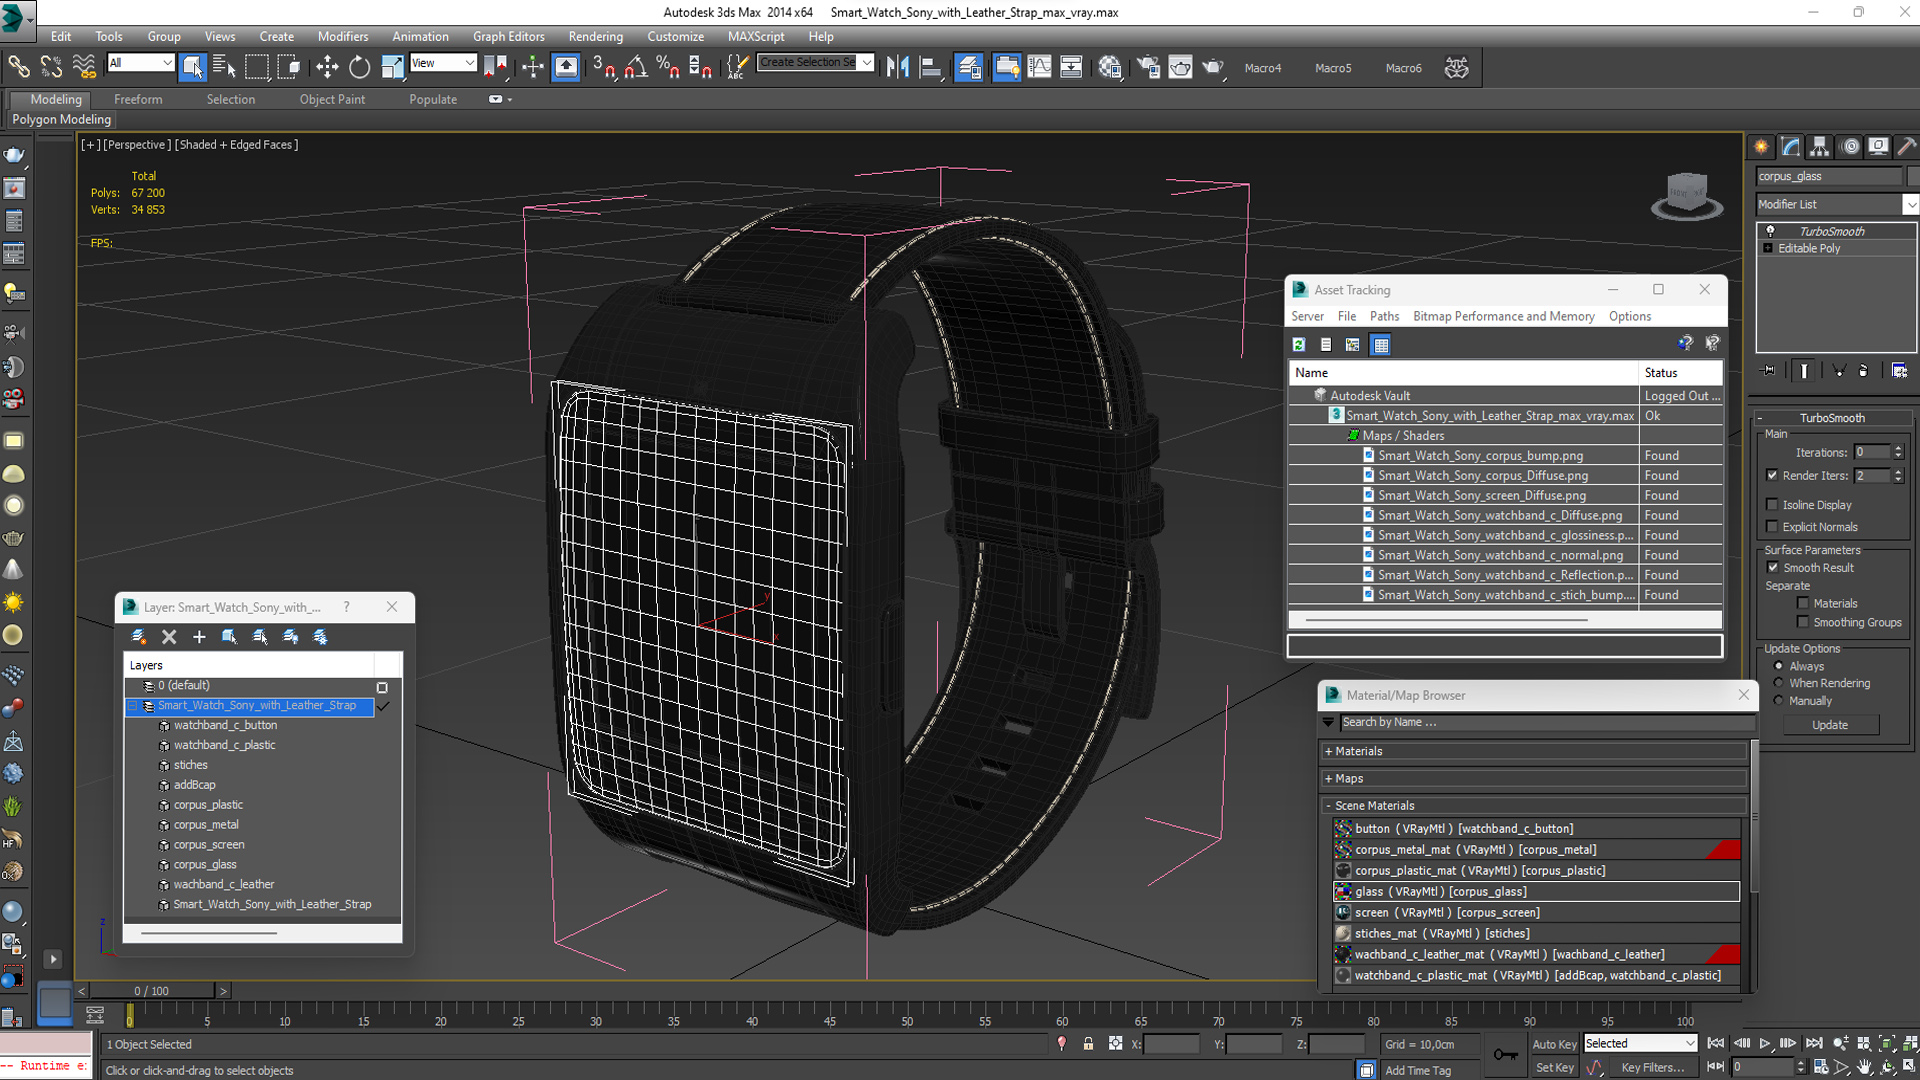Switch Asset Tracking to table view icon
Image resolution: width=1920 pixels, height=1080 pixels.
1381,345
